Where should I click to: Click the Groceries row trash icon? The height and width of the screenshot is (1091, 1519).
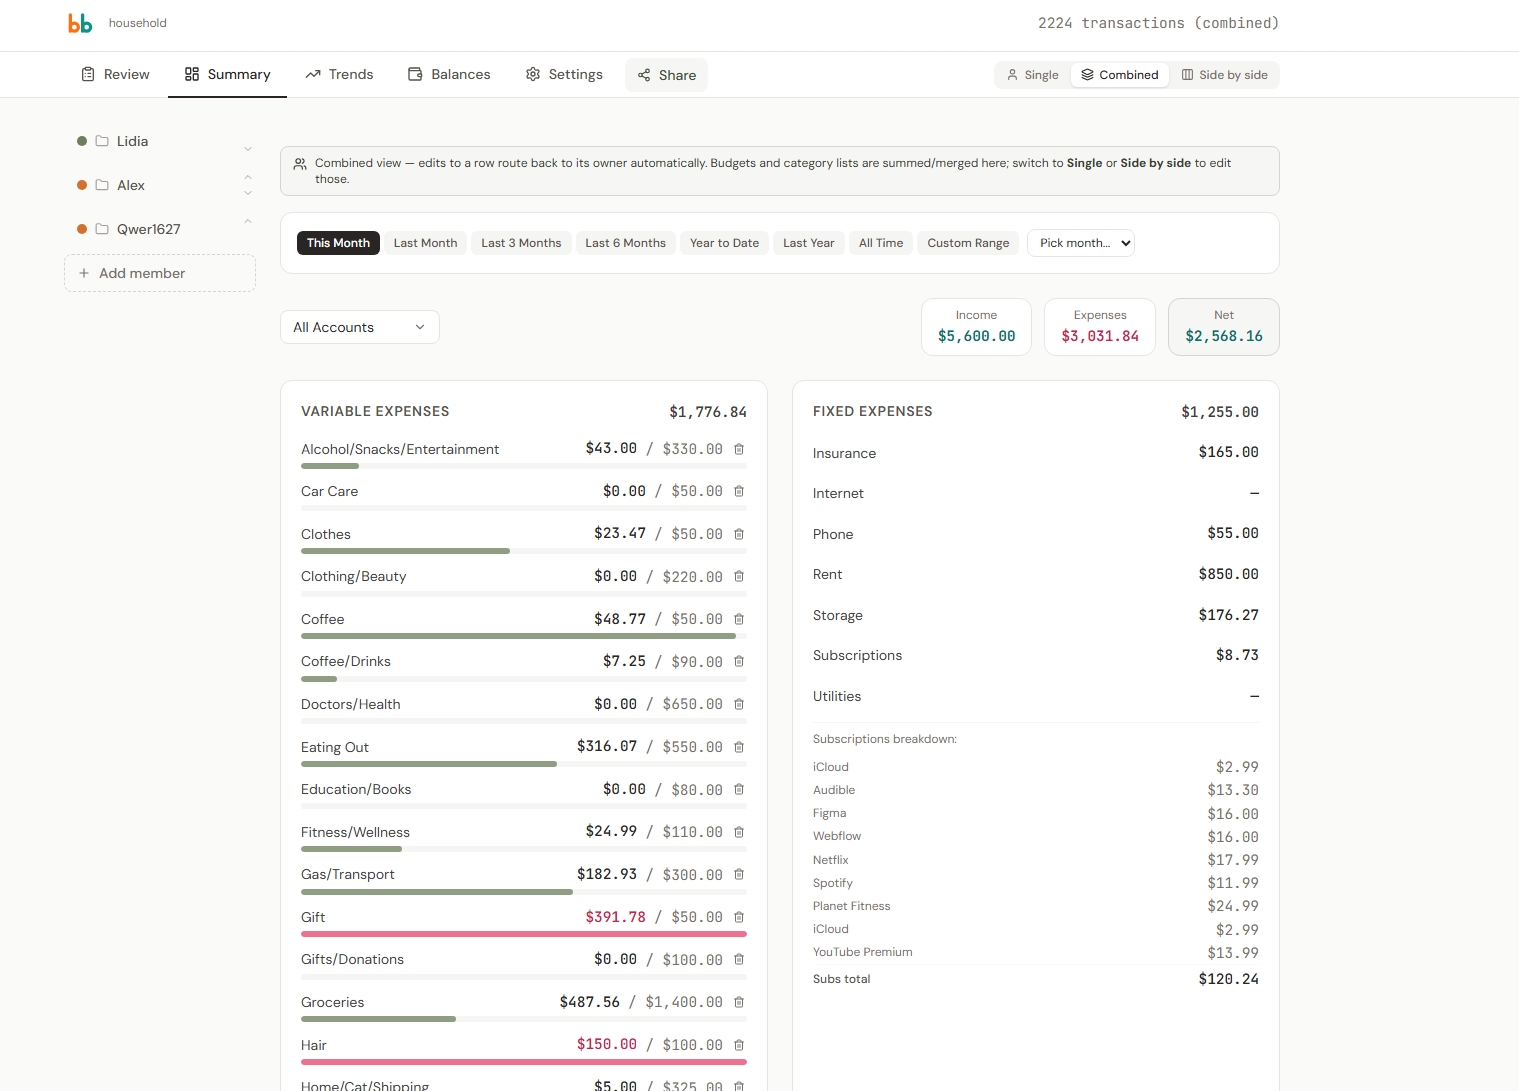(x=739, y=1002)
